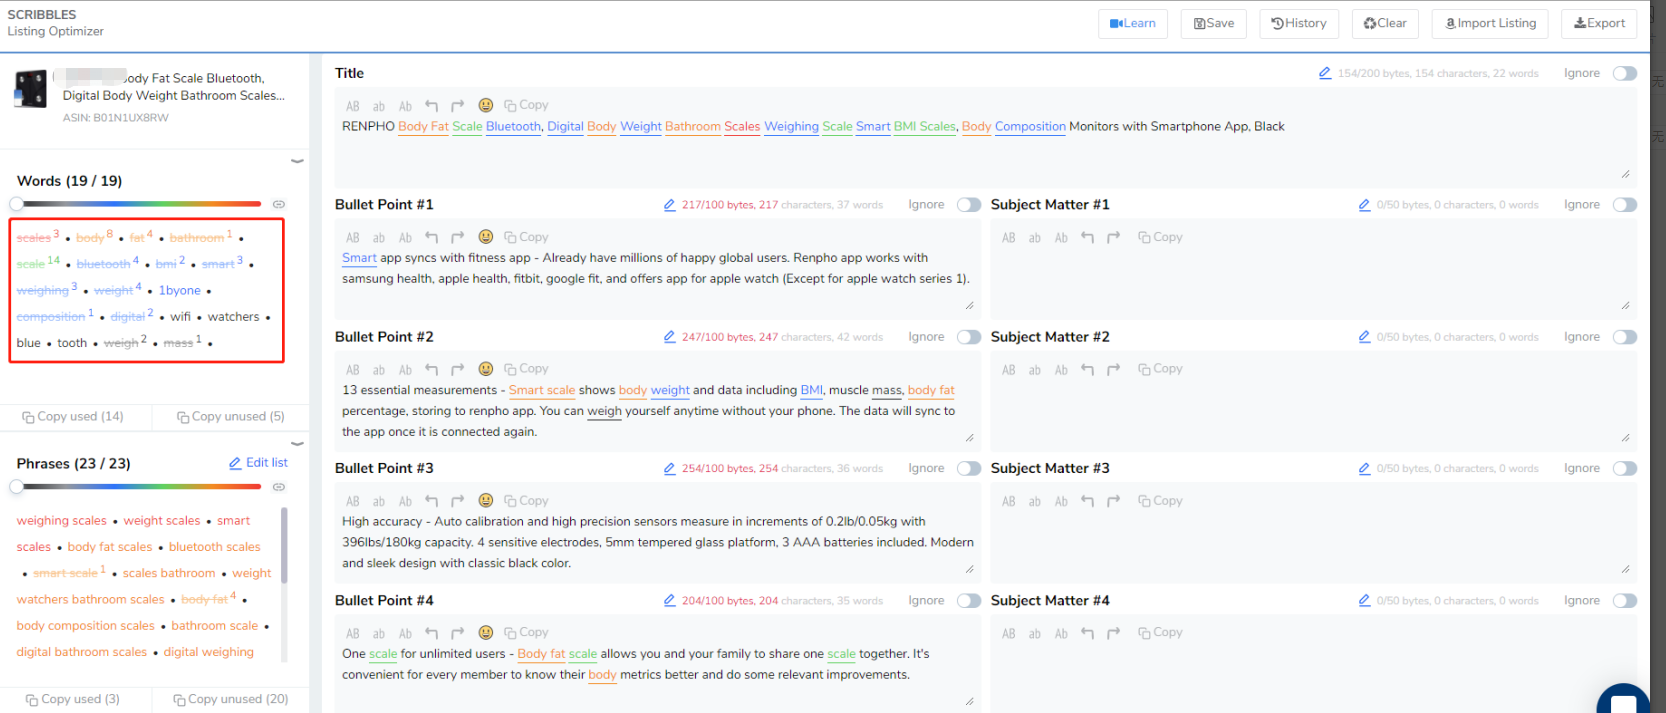
Task: Click the pencil edit icon beside Title byte count
Action: [x=1324, y=73]
